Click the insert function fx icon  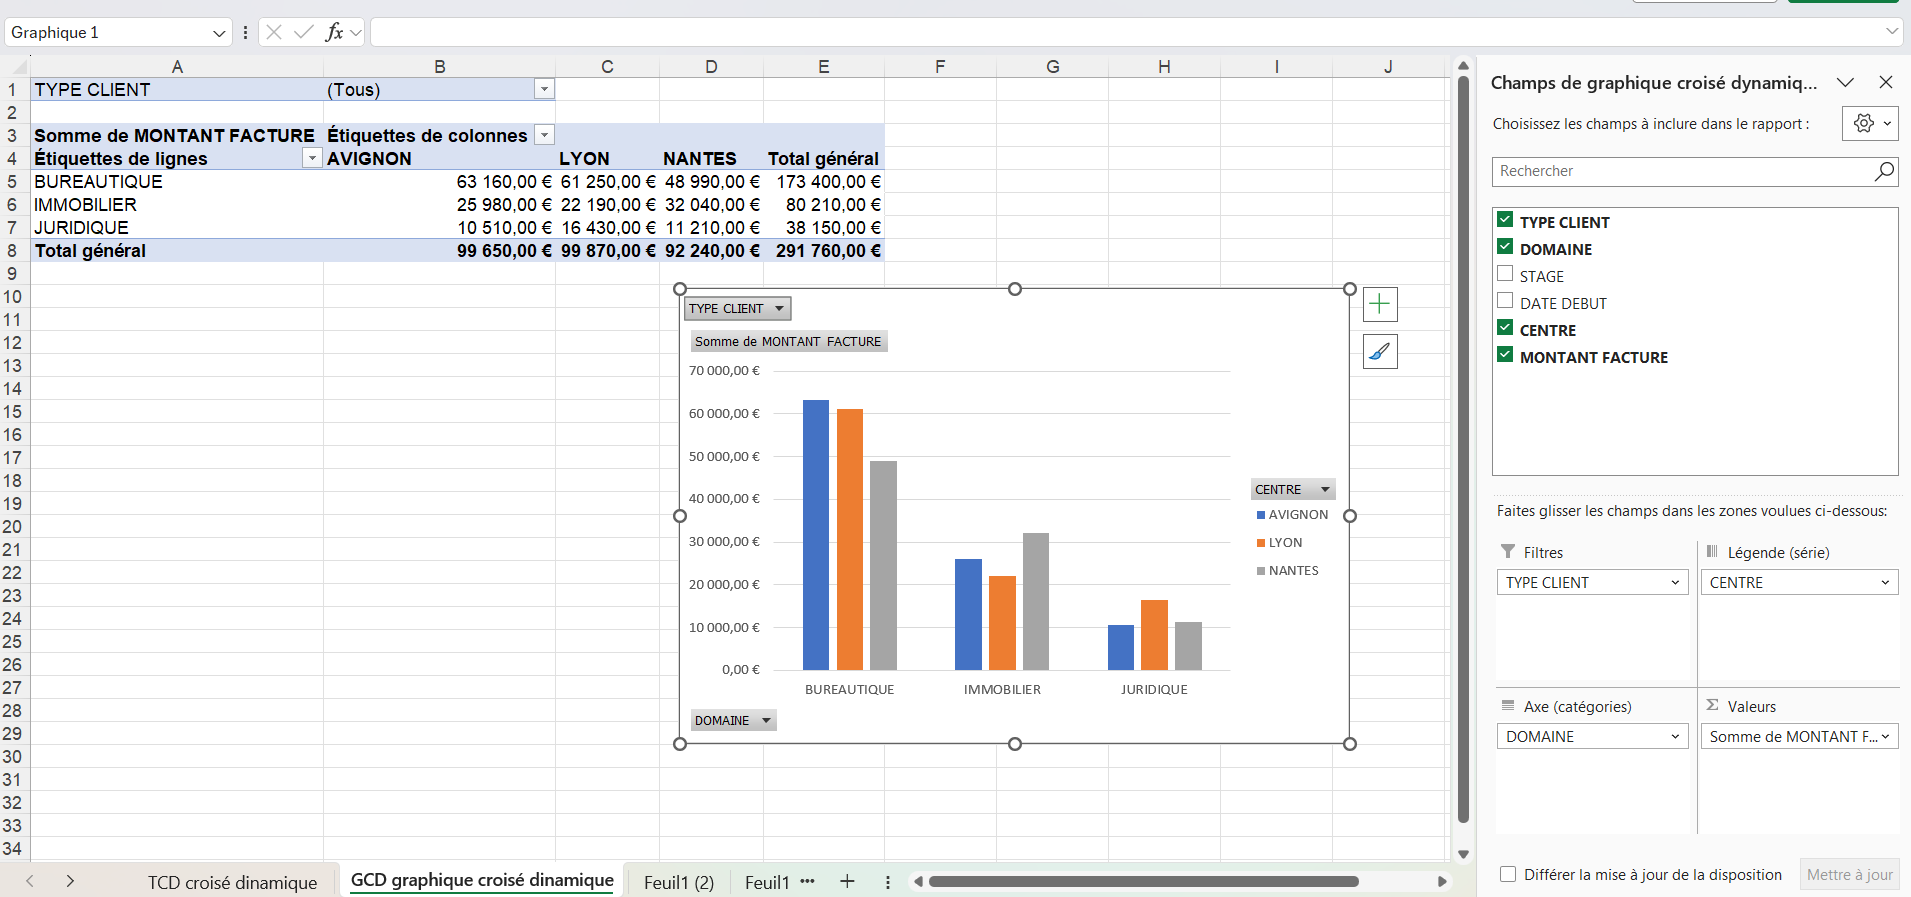(334, 32)
